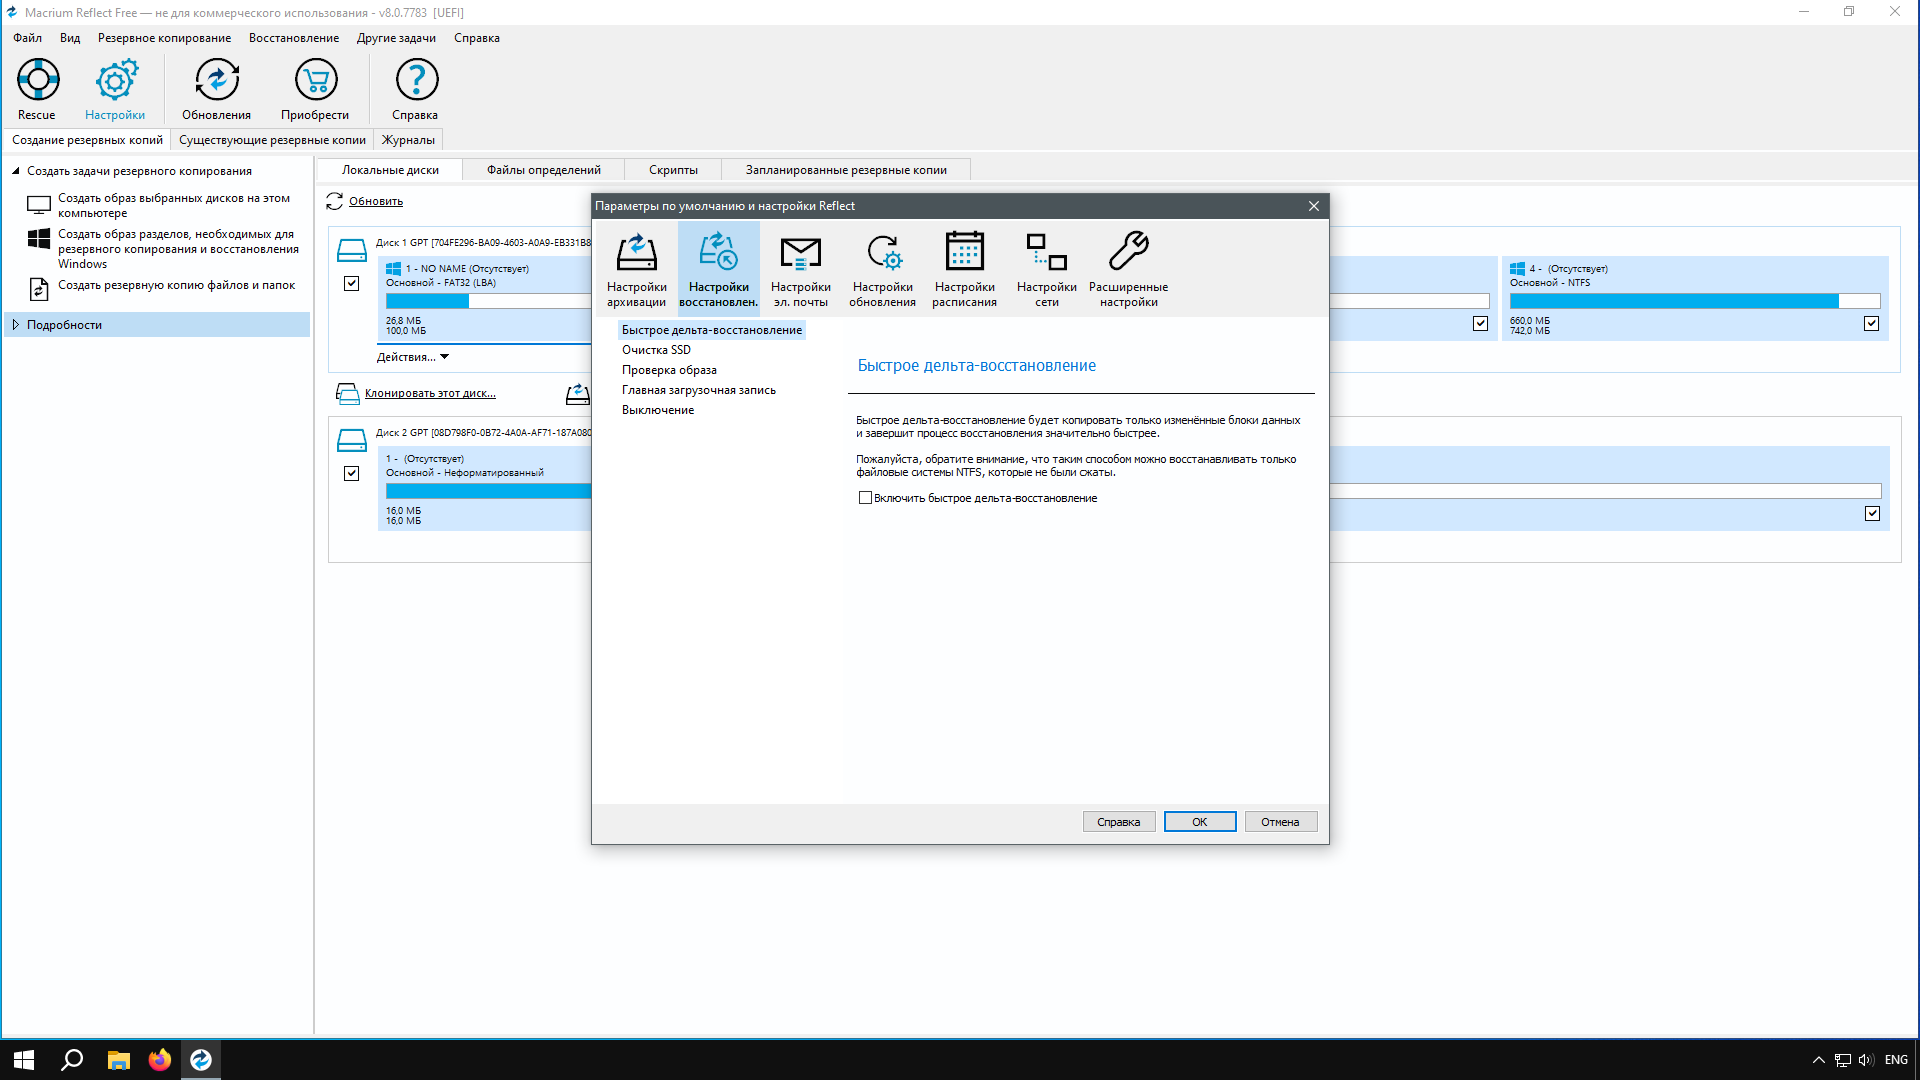Select Проверка образа in settings list
The image size is (1920, 1080).
[669, 370]
